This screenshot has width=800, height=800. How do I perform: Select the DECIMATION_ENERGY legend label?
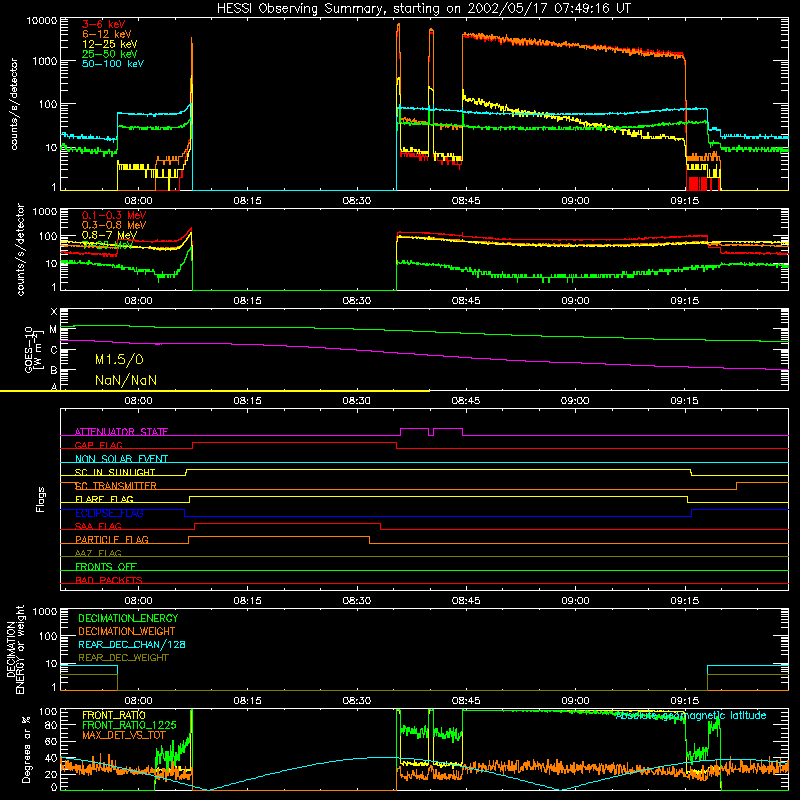(x=128, y=618)
